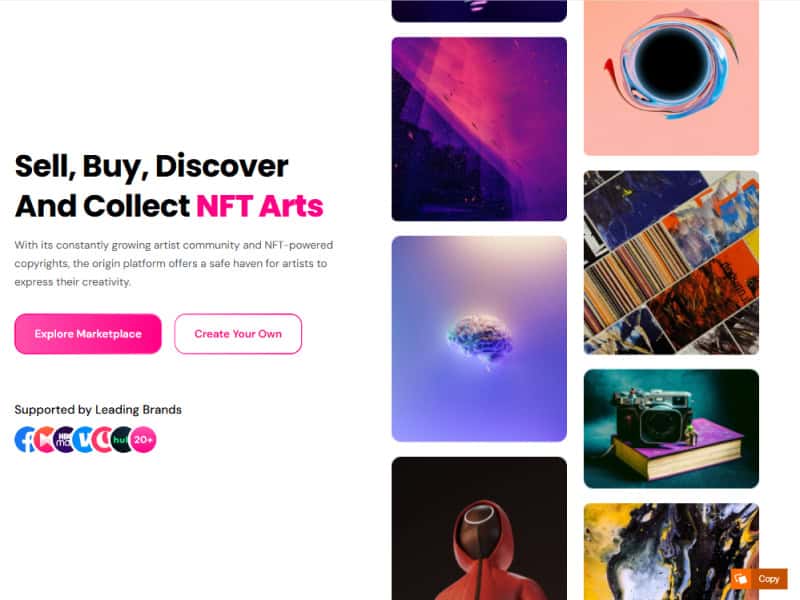This screenshot has width=800, height=600.
Task: Open the black hole swirl artwork
Action: 671,78
